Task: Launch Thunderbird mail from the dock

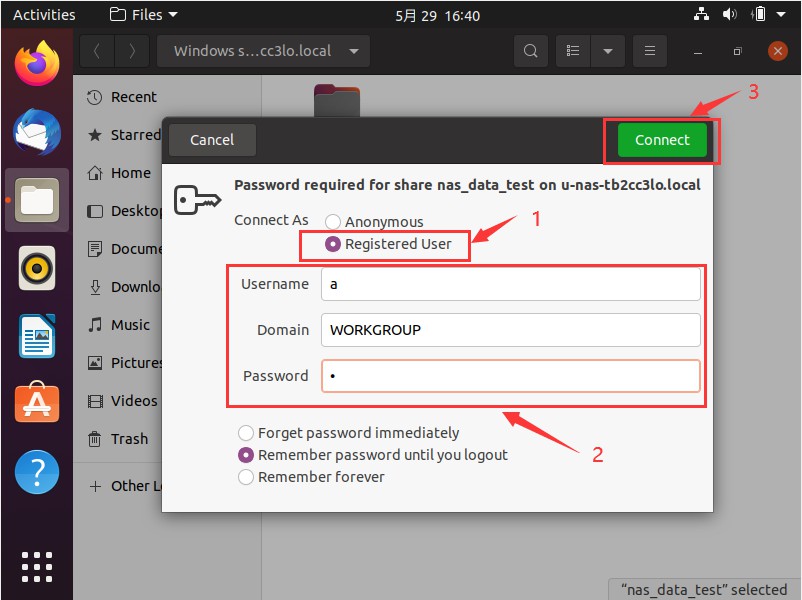Action: coord(37,133)
